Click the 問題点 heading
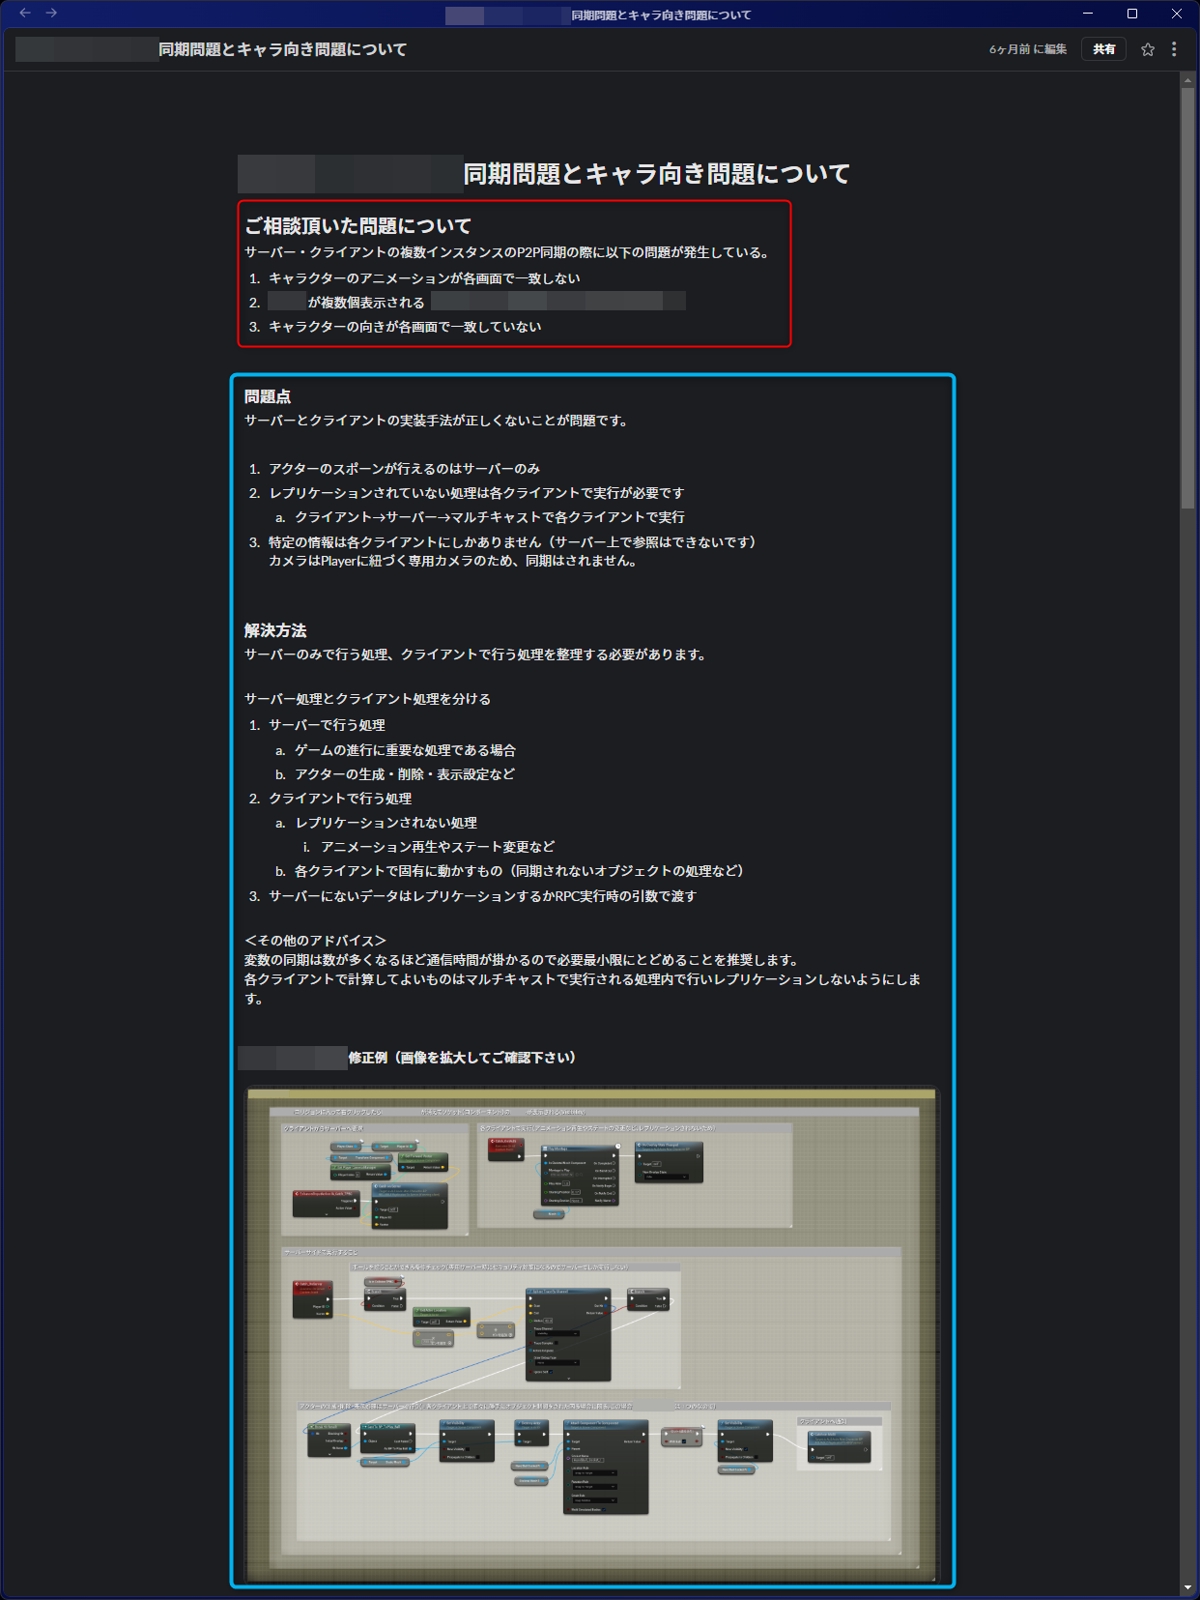The width and height of the screenshot is (1200, 1600). [268, 397]
